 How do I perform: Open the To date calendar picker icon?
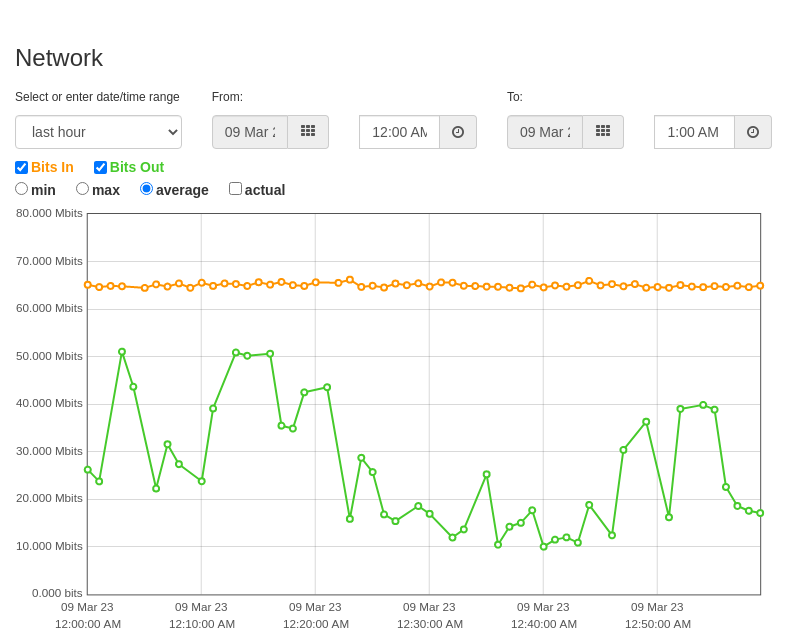point(603,132)
